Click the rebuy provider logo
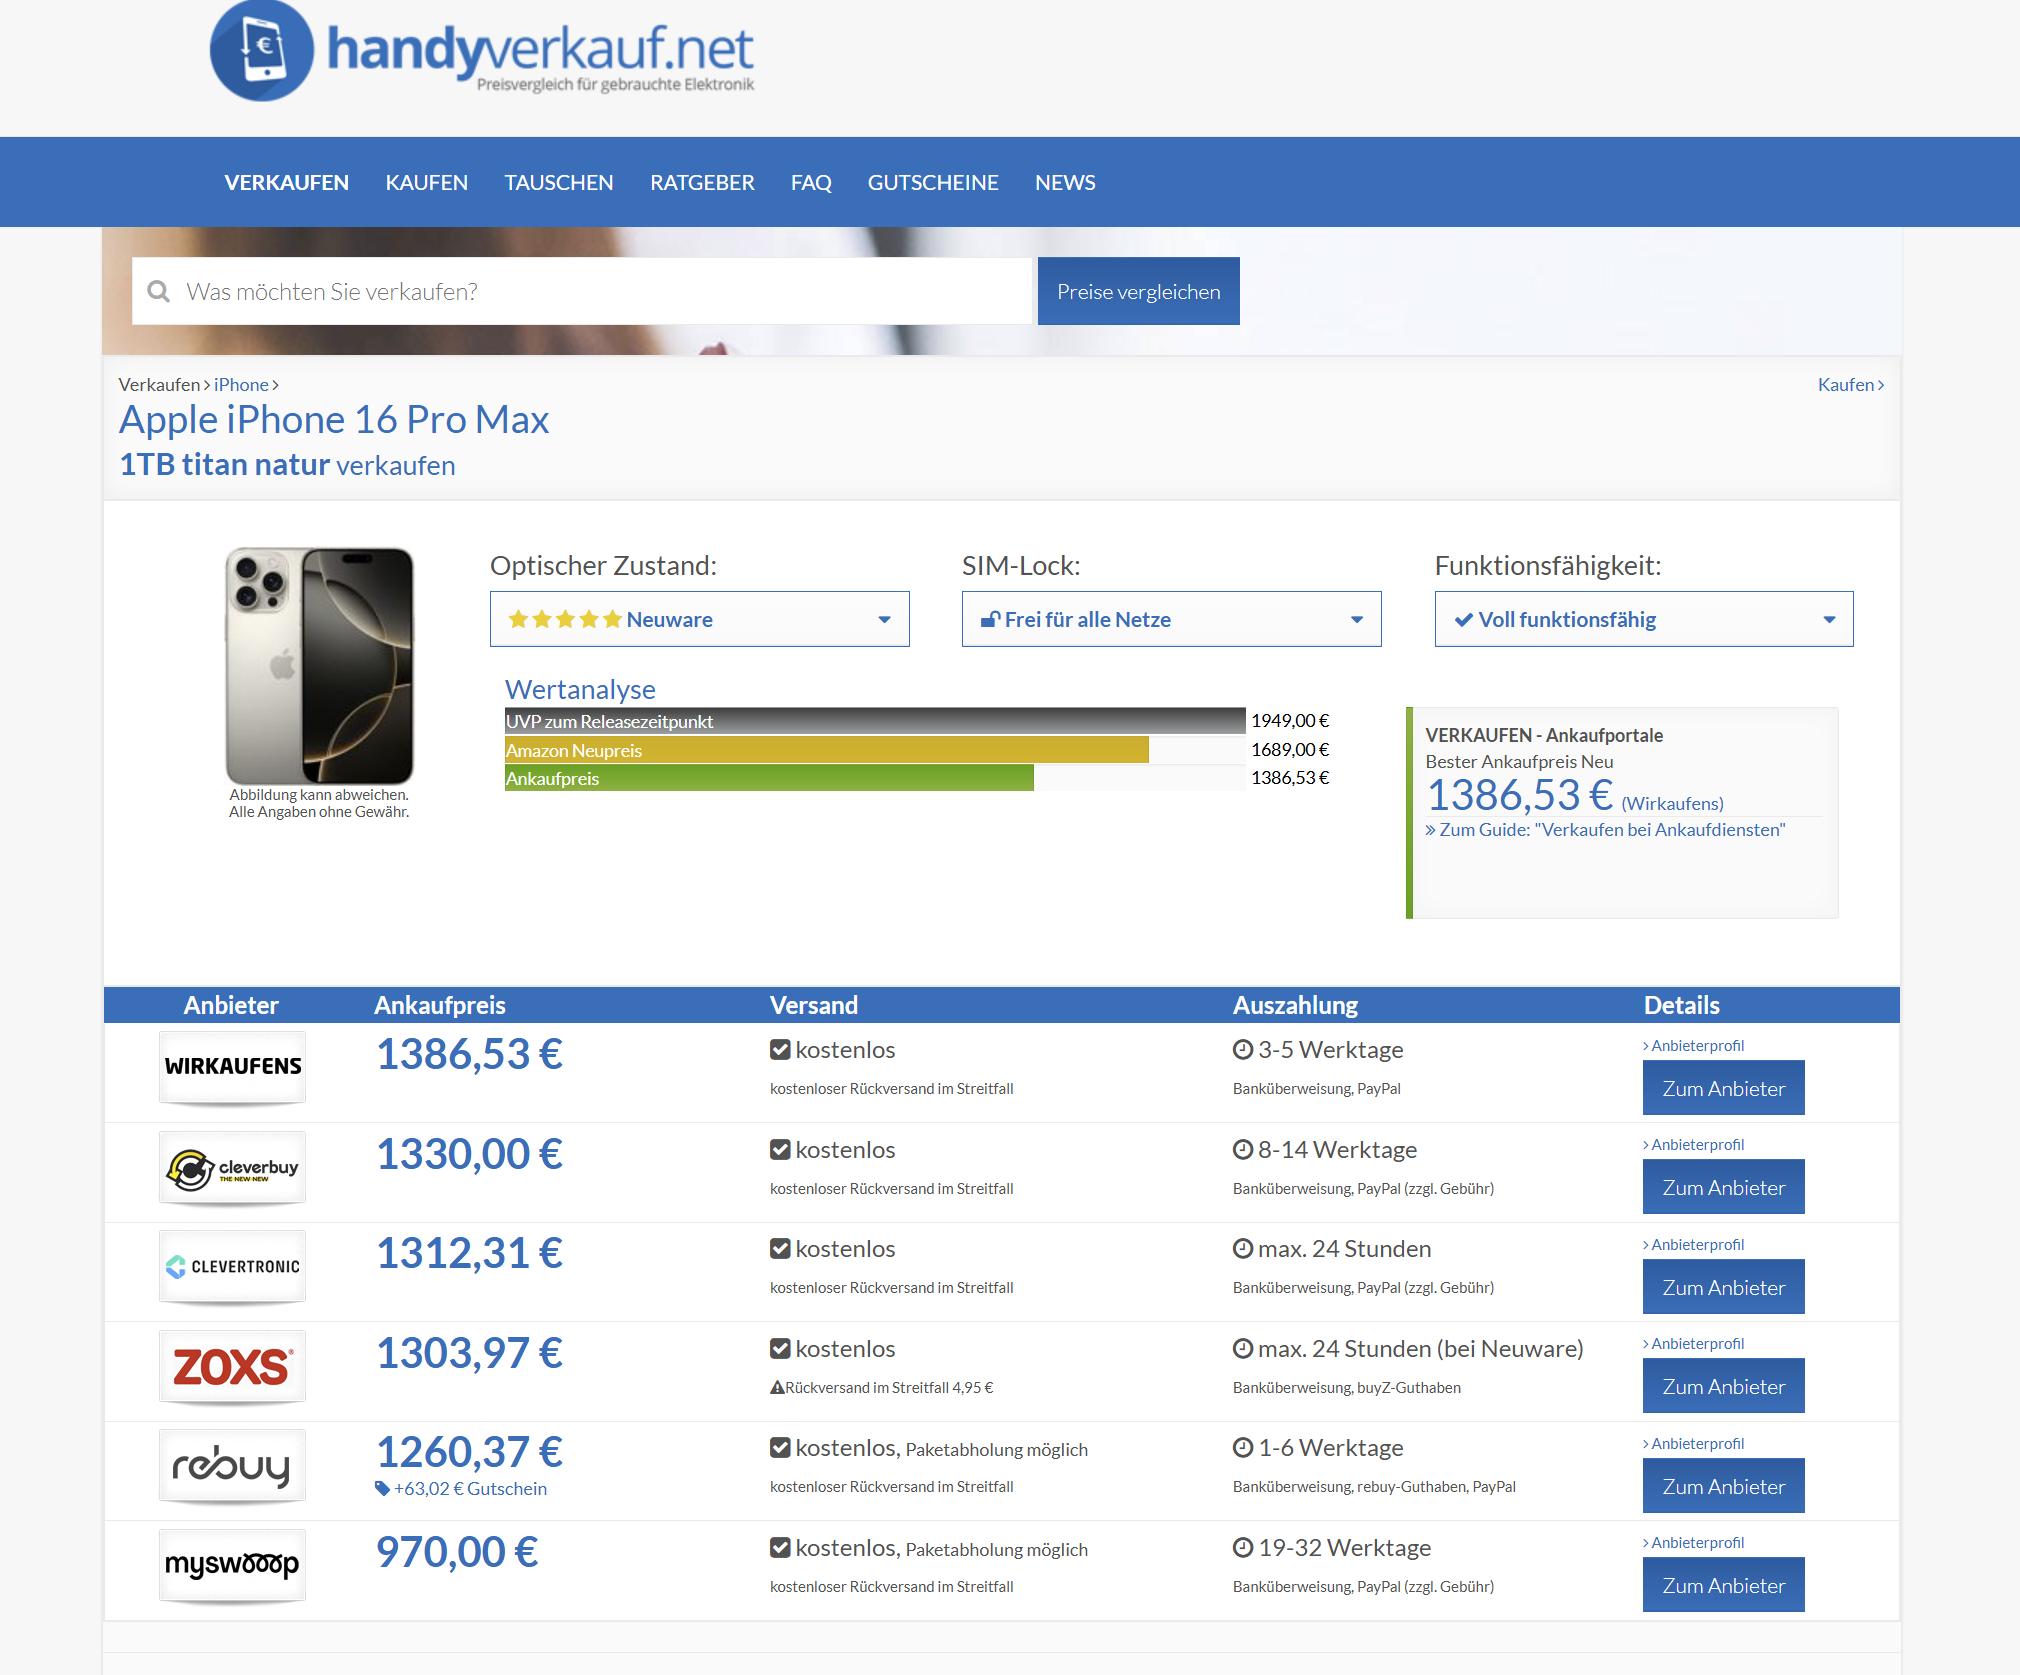2020x1675 pixels. [232, 1466]
